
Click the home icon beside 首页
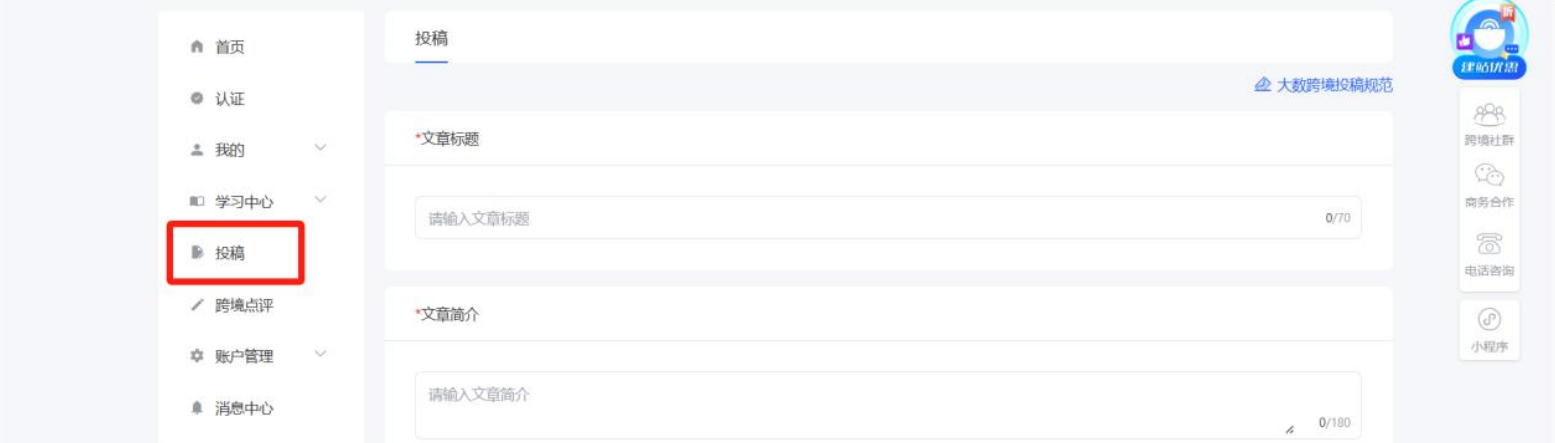point(196,47)
